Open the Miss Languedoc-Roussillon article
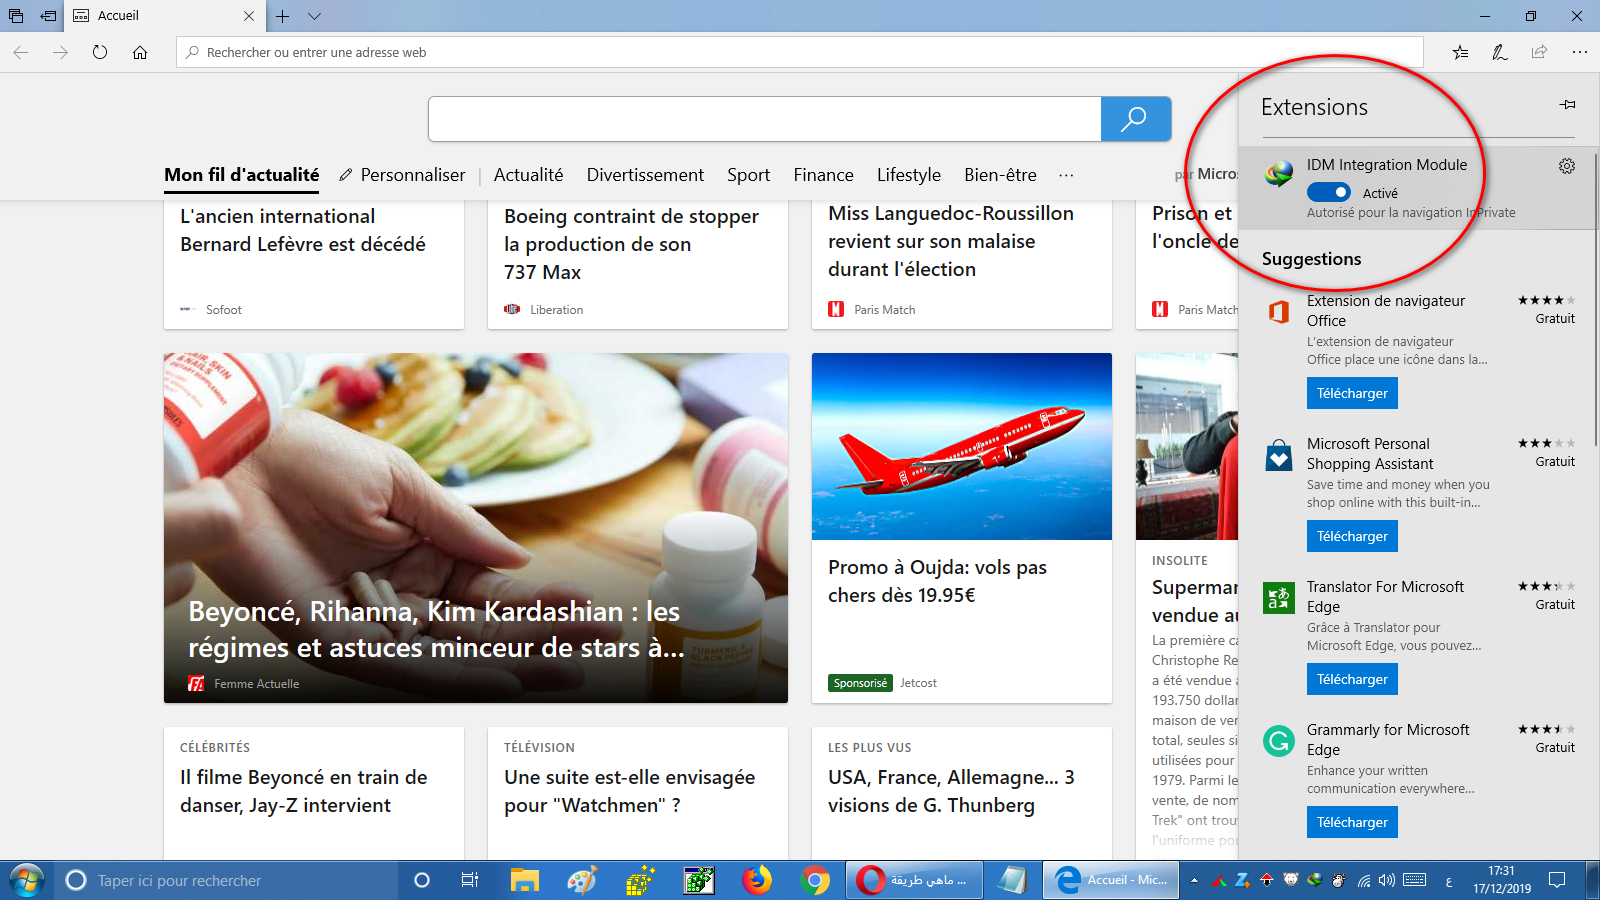The image size is (1600, 900). [951, 241]
